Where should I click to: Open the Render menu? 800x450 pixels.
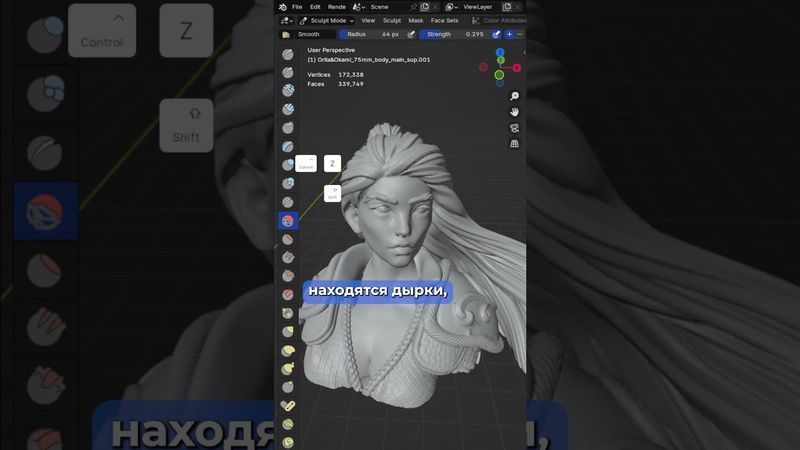point(337,7)
